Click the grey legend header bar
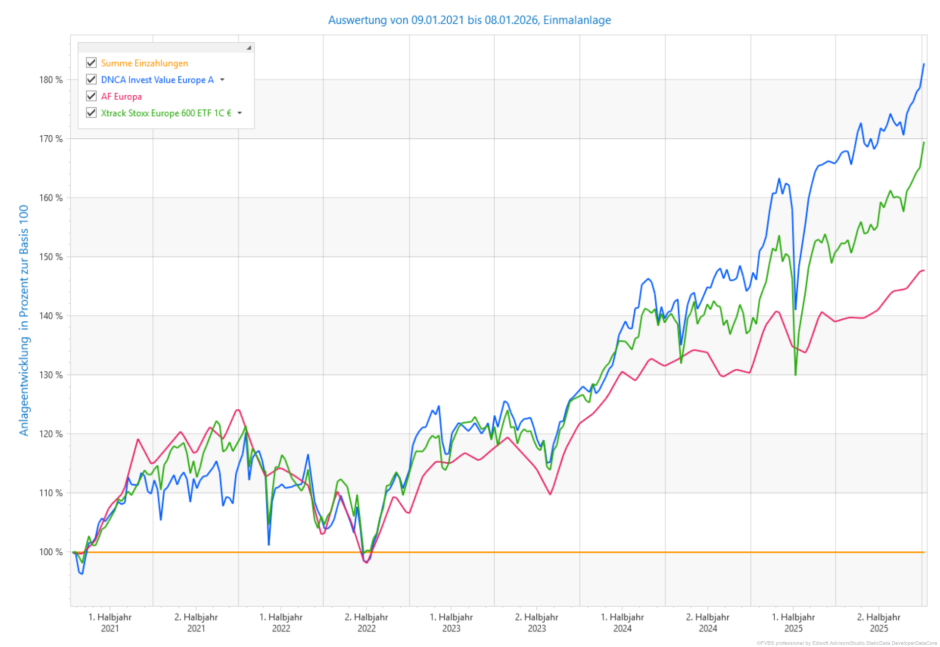 (x=165, y=47)
